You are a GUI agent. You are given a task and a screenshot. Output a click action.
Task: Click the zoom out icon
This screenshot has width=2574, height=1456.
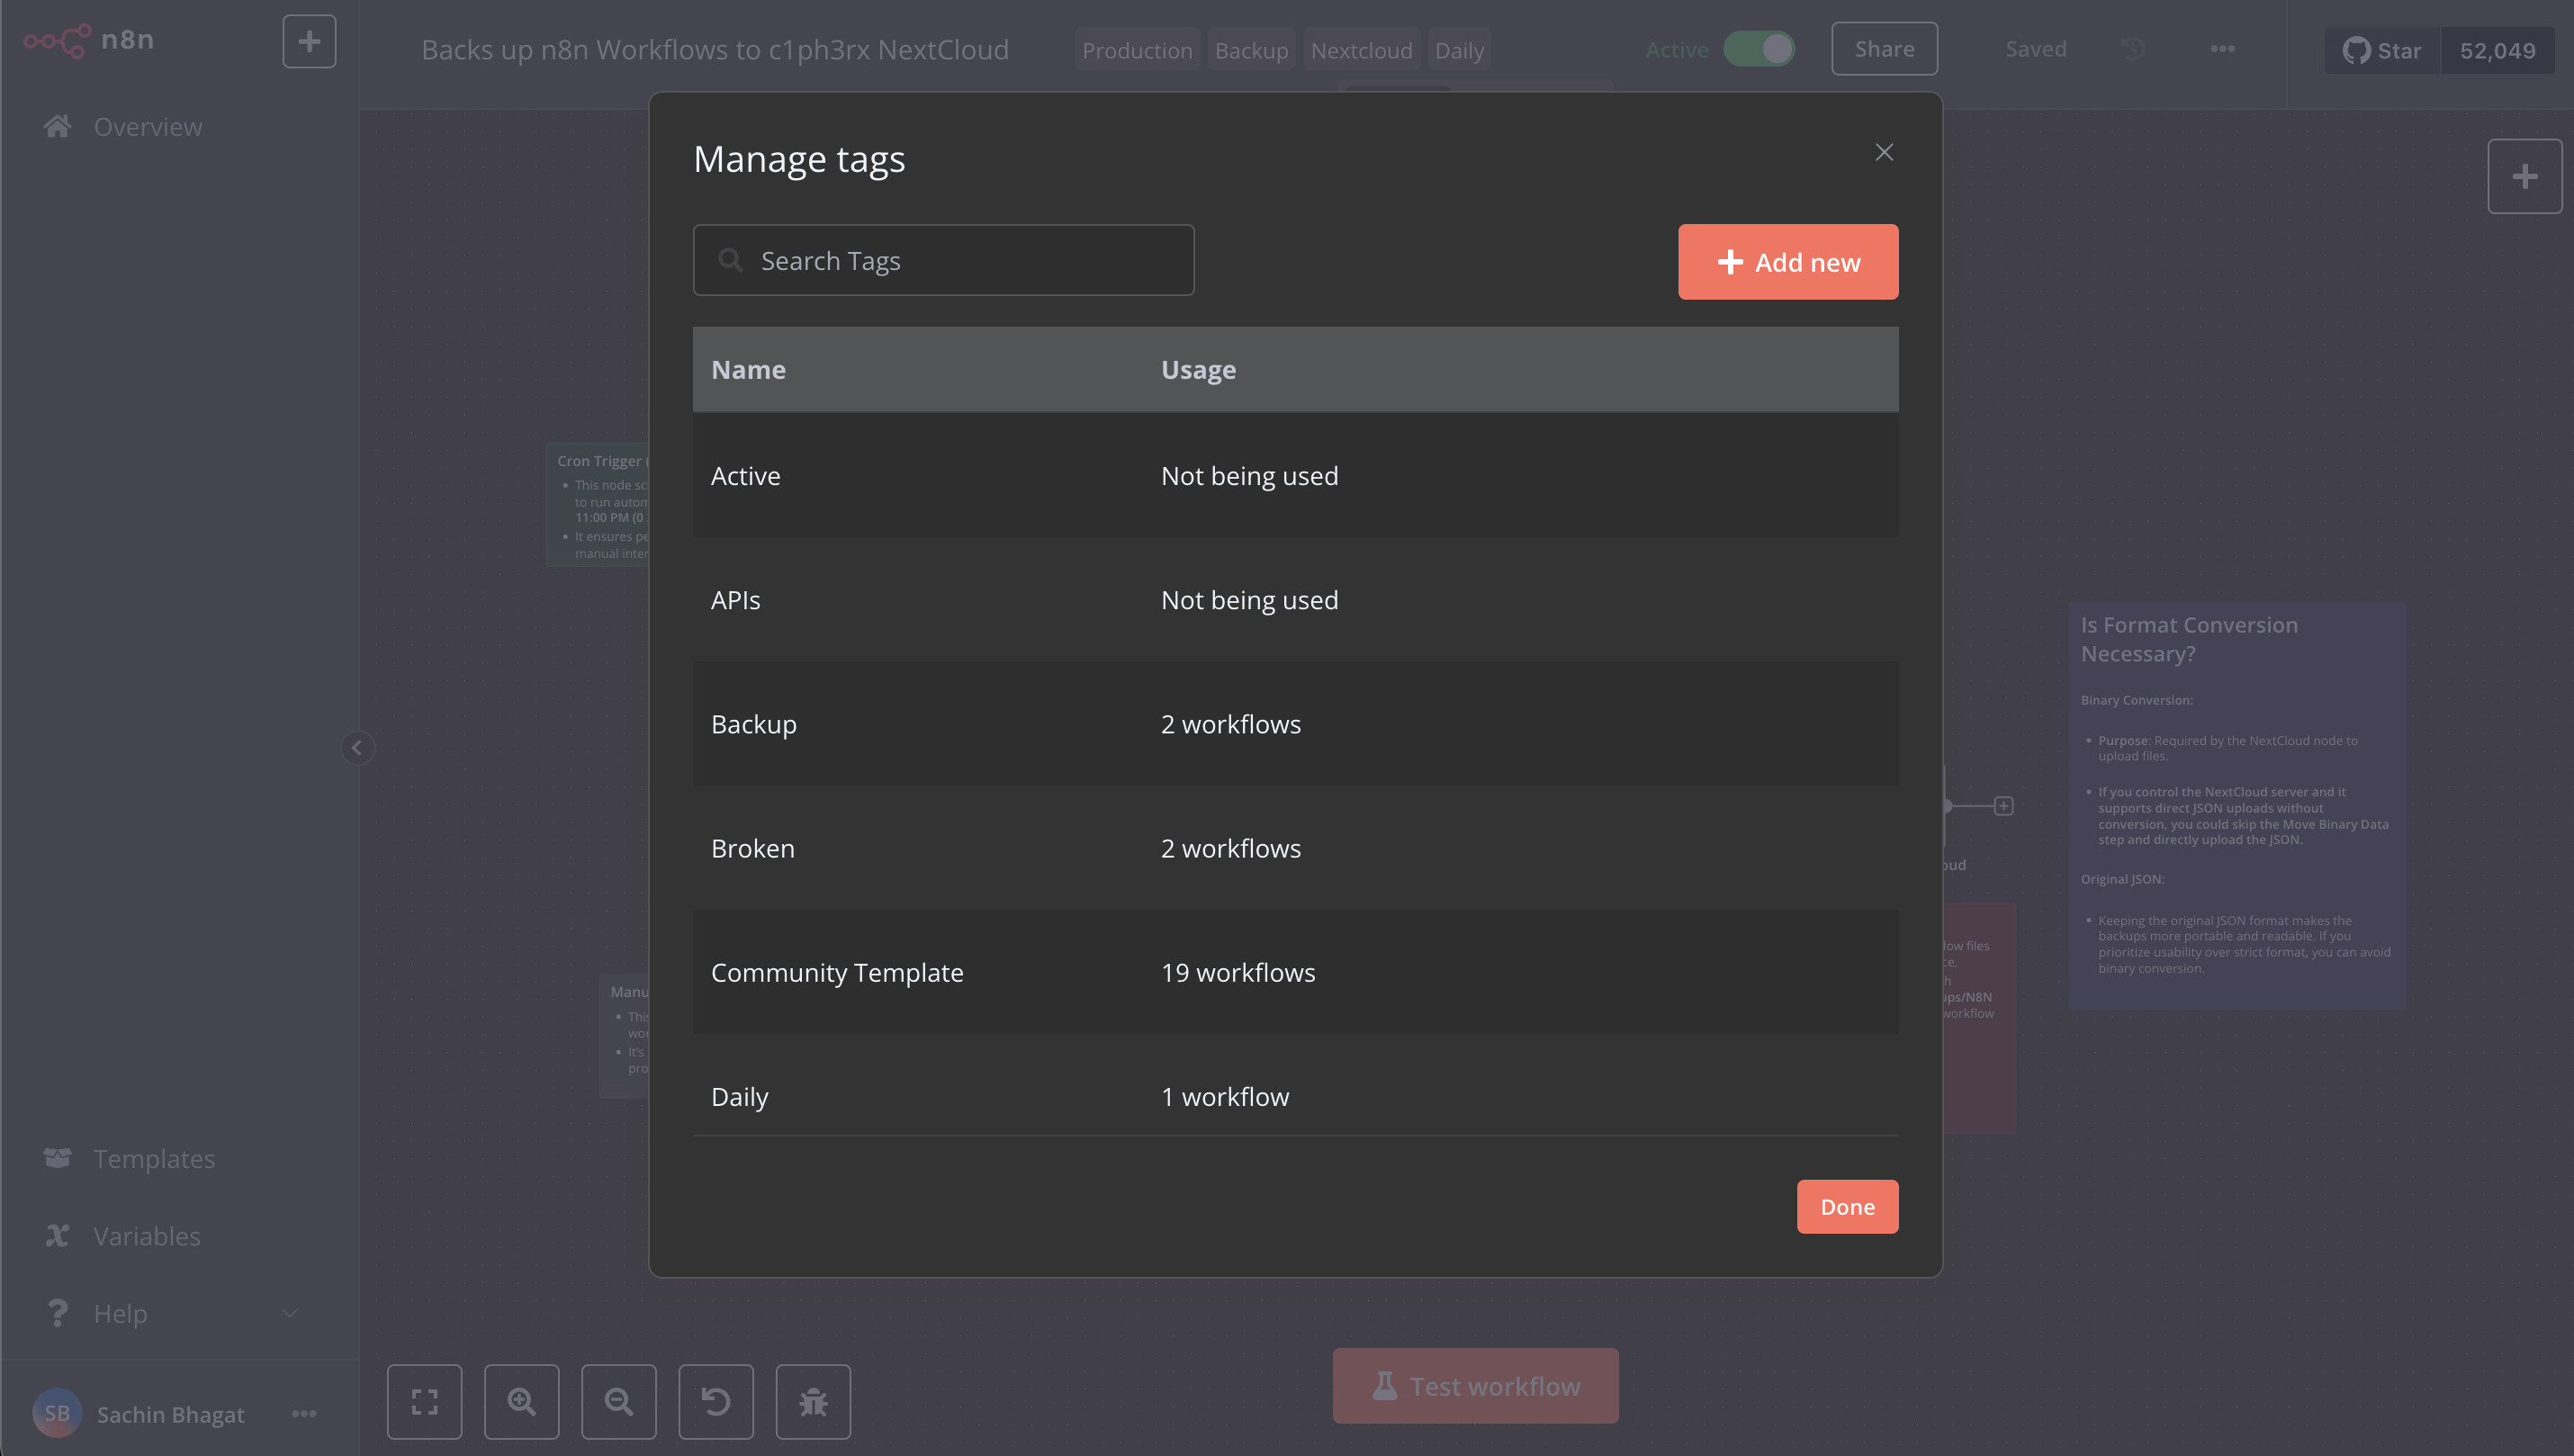(619, 1402)
